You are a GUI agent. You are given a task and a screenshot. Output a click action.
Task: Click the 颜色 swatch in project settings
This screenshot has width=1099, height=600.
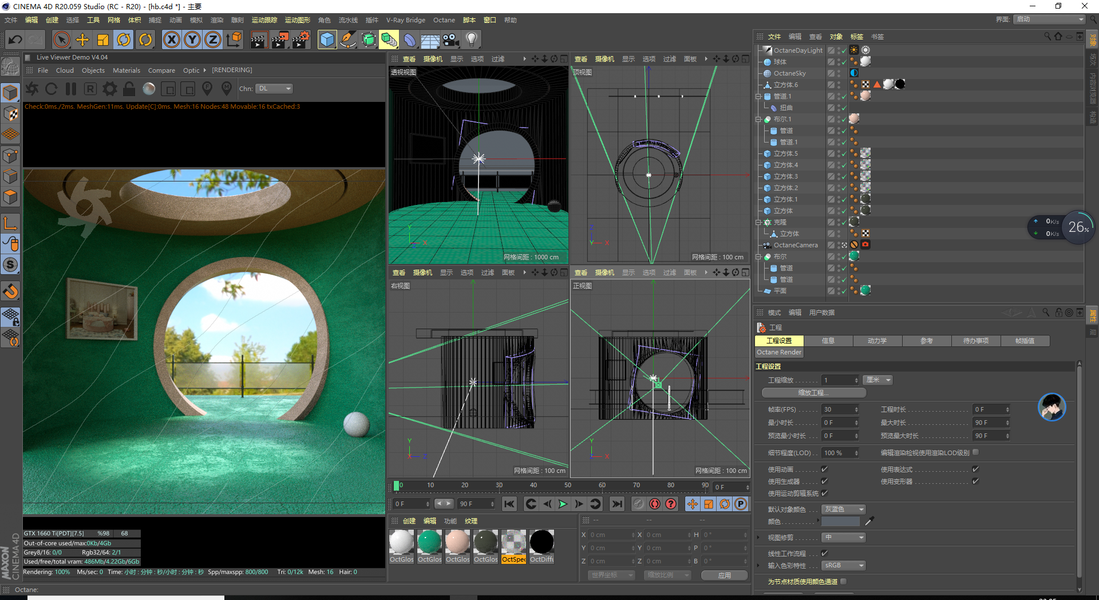click(x=840, y=521)
